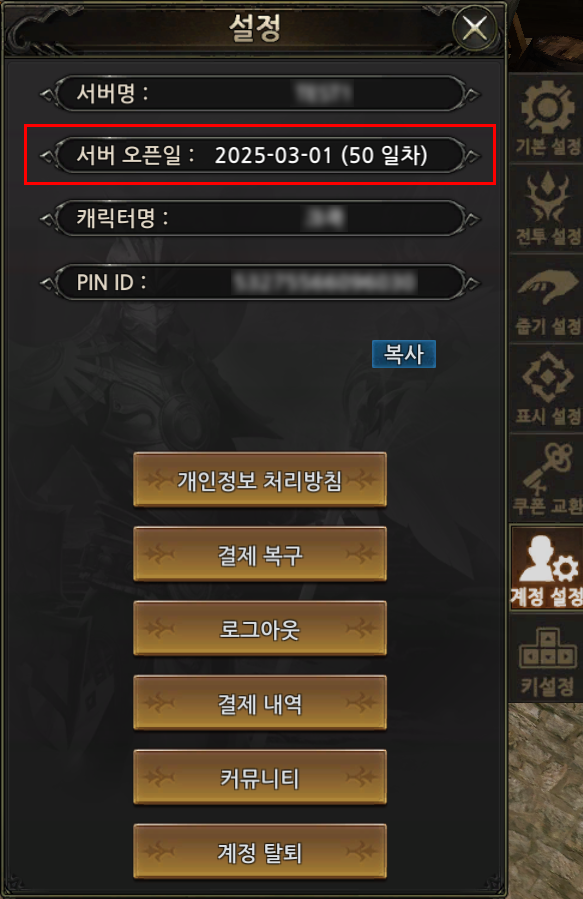Image resolution: width=583 pixels, height=899 pixels.
Task: Click the 로그아웃 logout button
Action: 260,628
